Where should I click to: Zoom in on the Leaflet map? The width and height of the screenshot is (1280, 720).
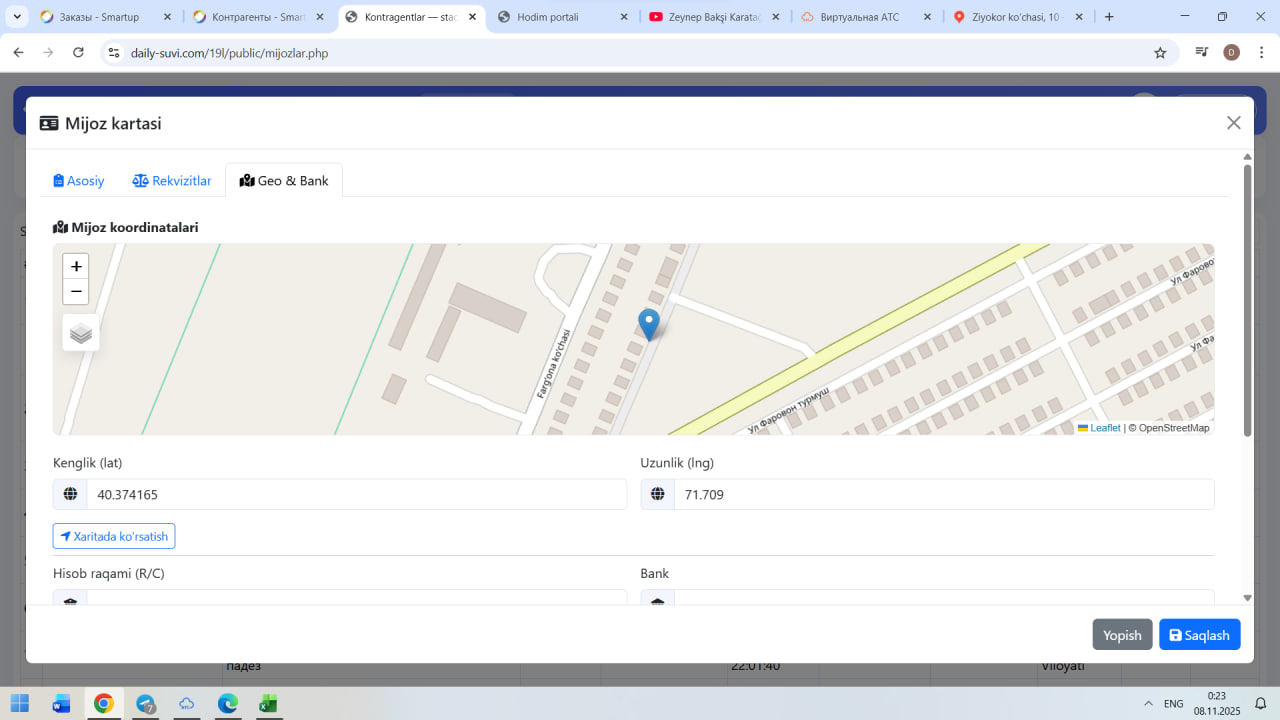pos(76,267)
